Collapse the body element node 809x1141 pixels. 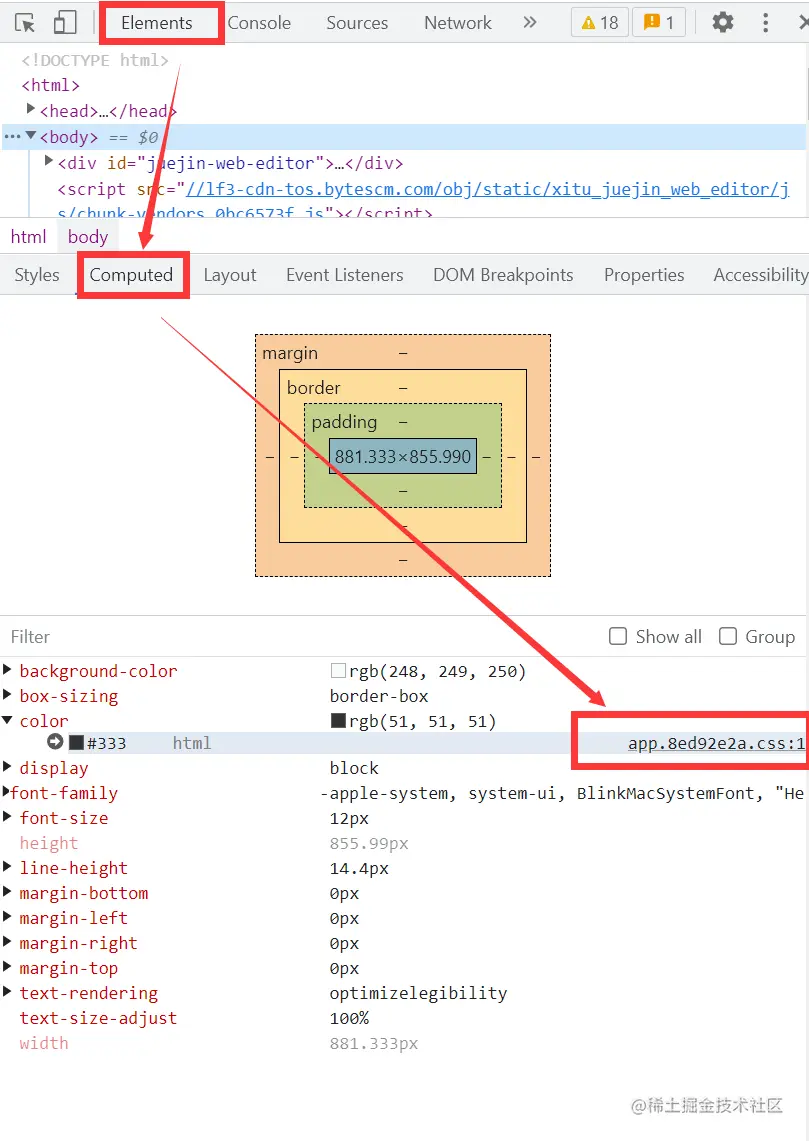point(31,136)
